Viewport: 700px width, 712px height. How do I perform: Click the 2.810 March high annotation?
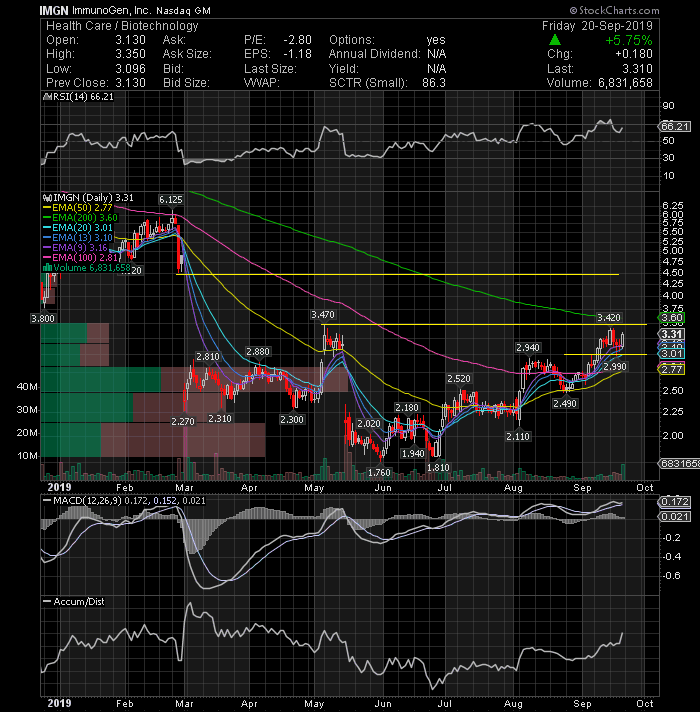[x=208, y=356]
